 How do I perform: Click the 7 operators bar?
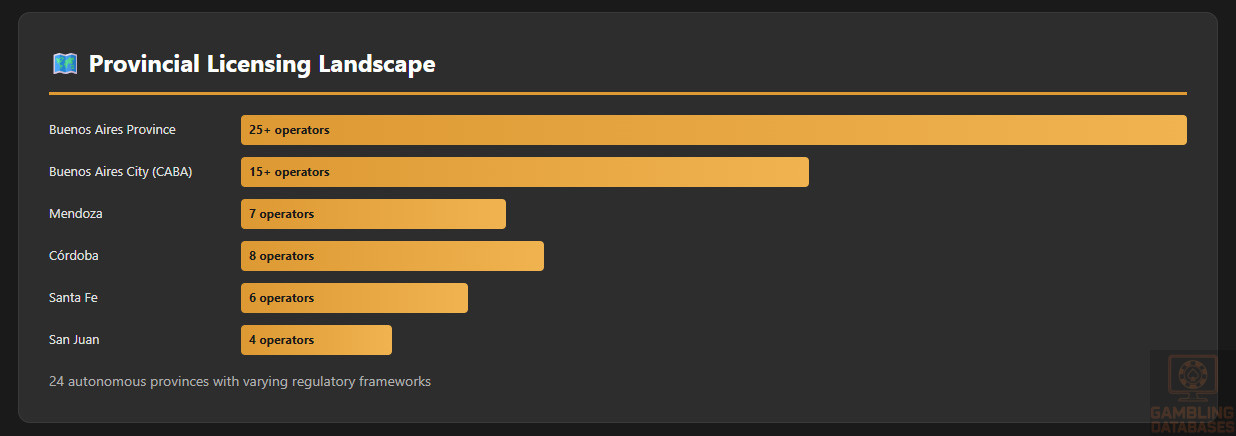pos(373,214)
